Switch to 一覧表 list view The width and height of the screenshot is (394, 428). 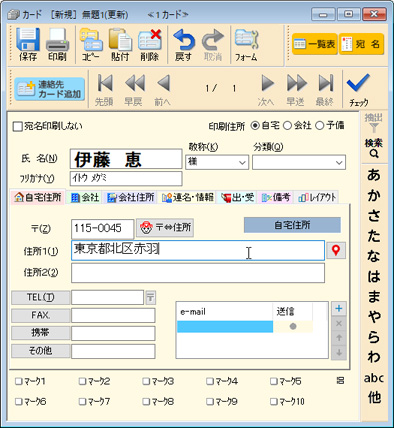[315, 44]
